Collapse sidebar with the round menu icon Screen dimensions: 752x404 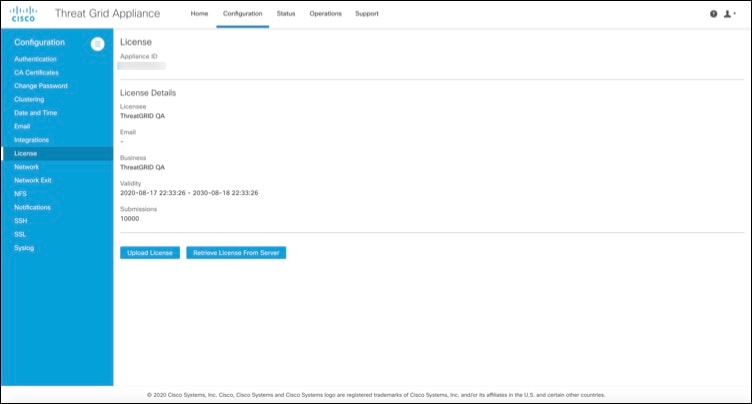coord(97,44)
